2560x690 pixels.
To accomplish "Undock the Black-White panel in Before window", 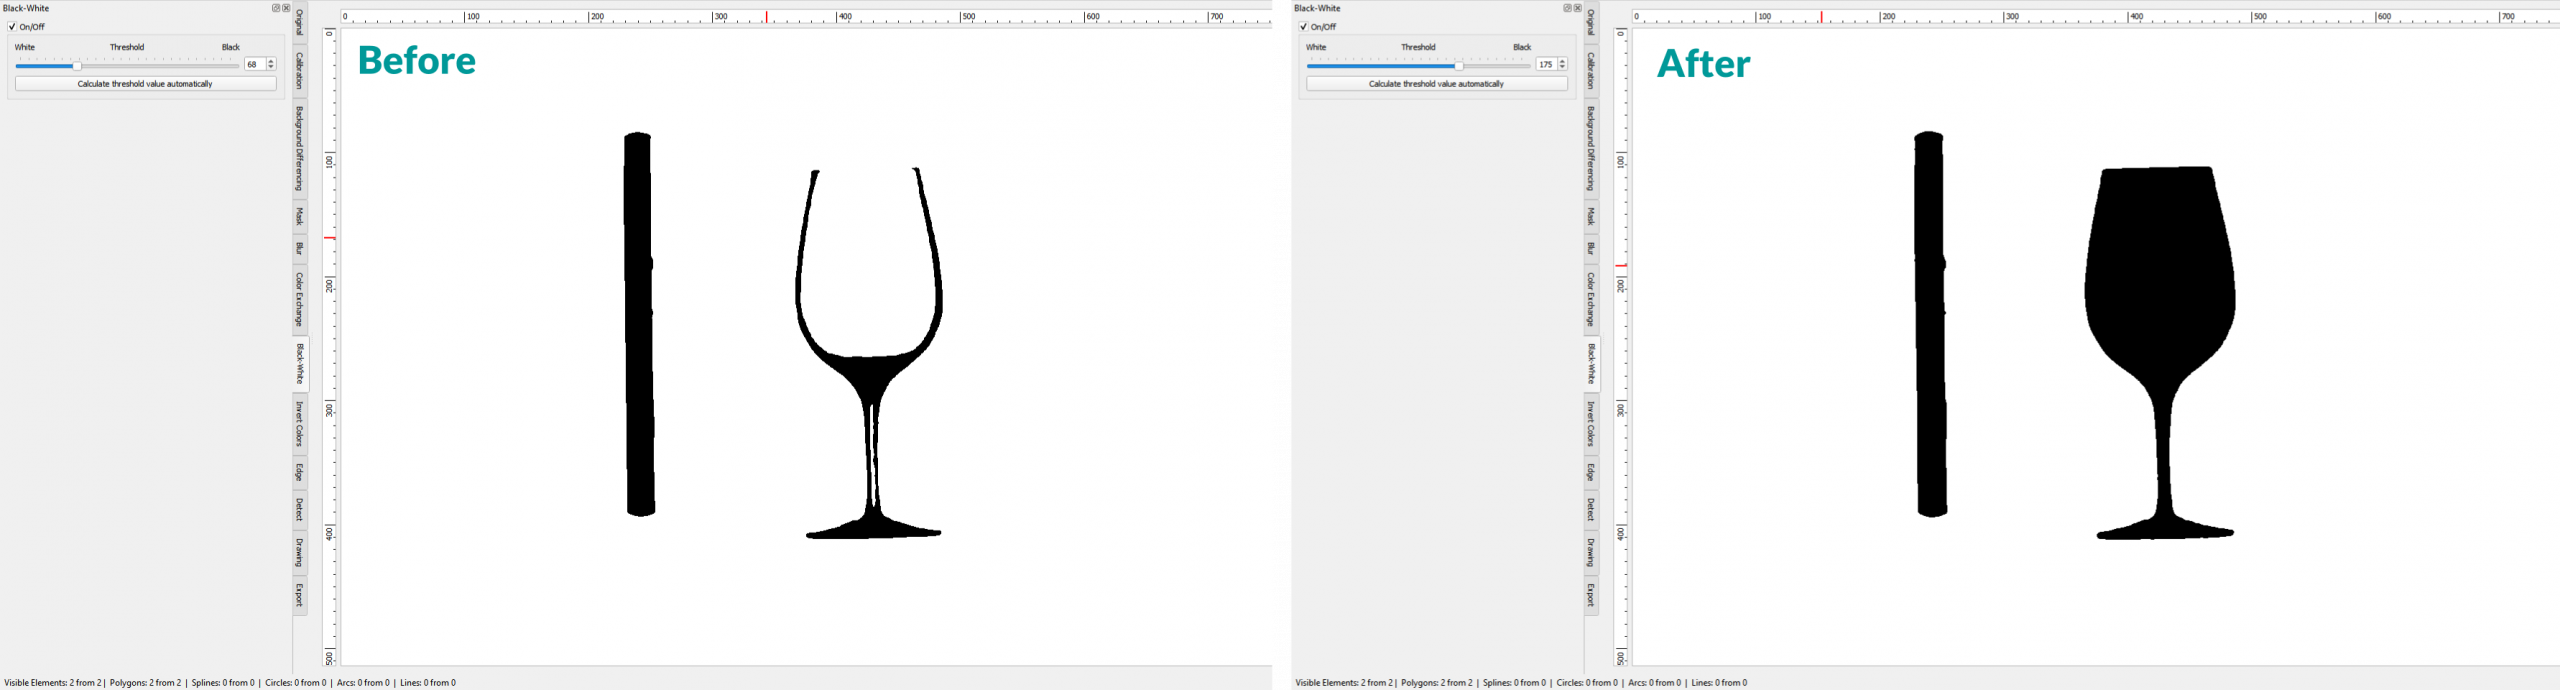I will click(x=276, y=8).
